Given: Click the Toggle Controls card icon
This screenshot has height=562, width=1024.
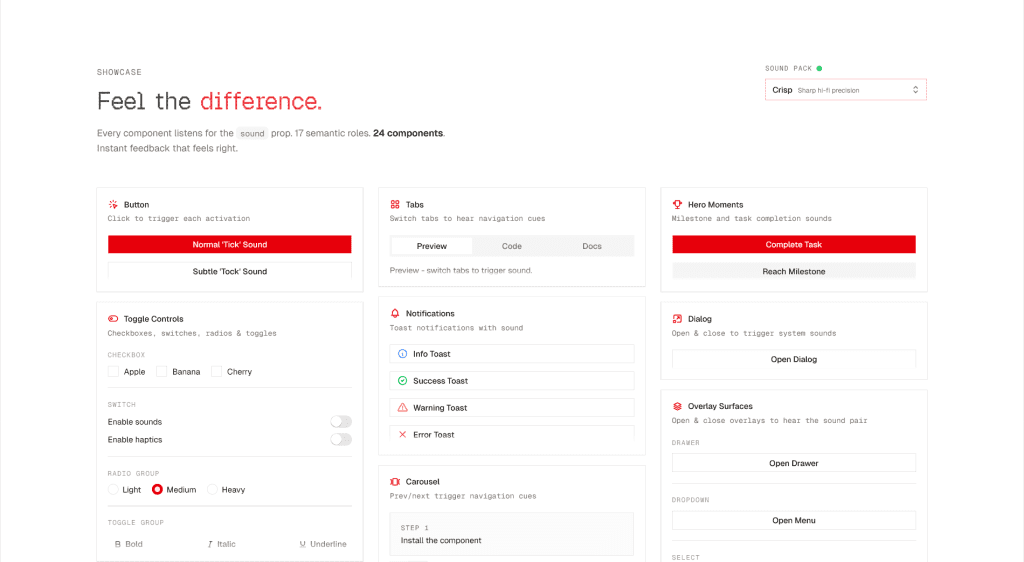Looking at the screenshot, I should pyautogui.click(x=113, y=319).
